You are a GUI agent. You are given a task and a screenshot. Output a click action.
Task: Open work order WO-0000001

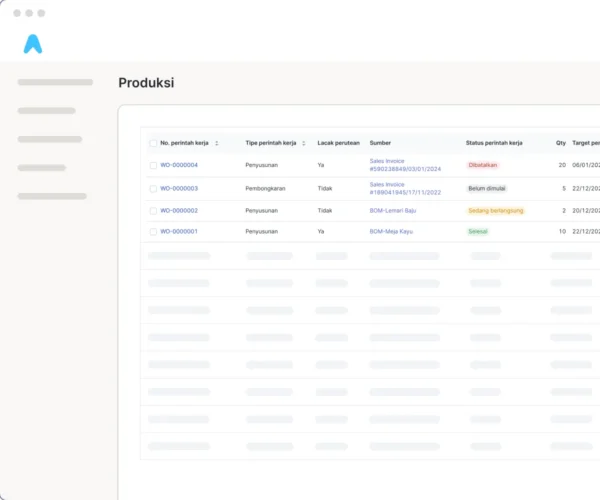pyautogui.click(x=179, y=231)
